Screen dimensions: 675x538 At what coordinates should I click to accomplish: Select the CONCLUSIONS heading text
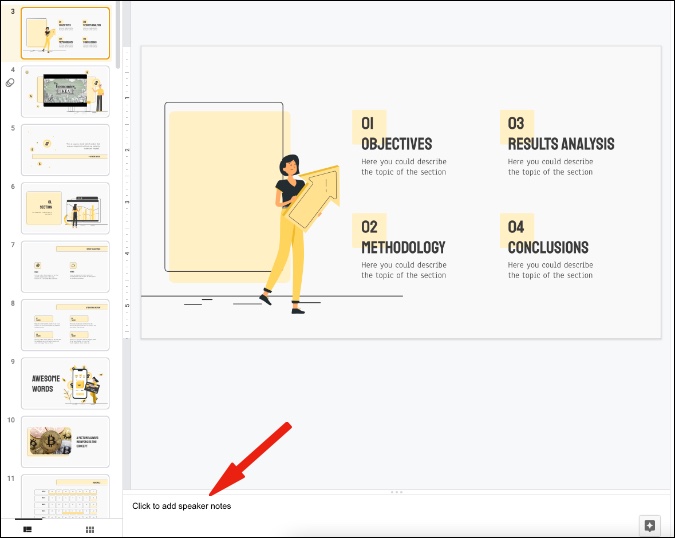pyautogui.click(x=548, y=247)
